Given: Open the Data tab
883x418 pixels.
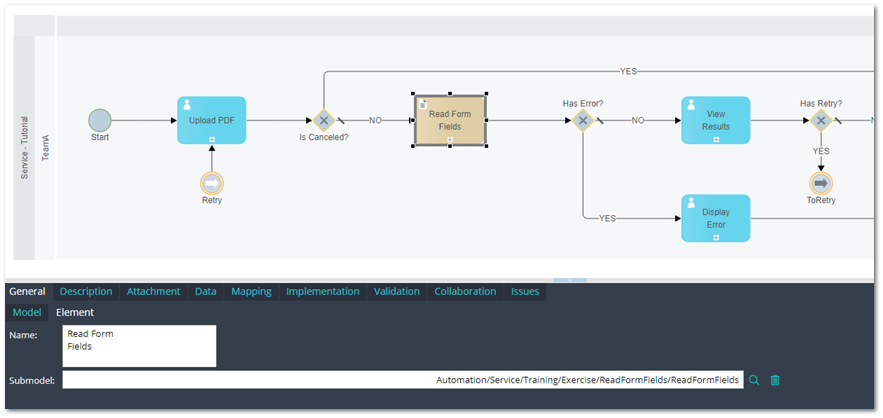Looking at the screenshot, I should (206, 291).
